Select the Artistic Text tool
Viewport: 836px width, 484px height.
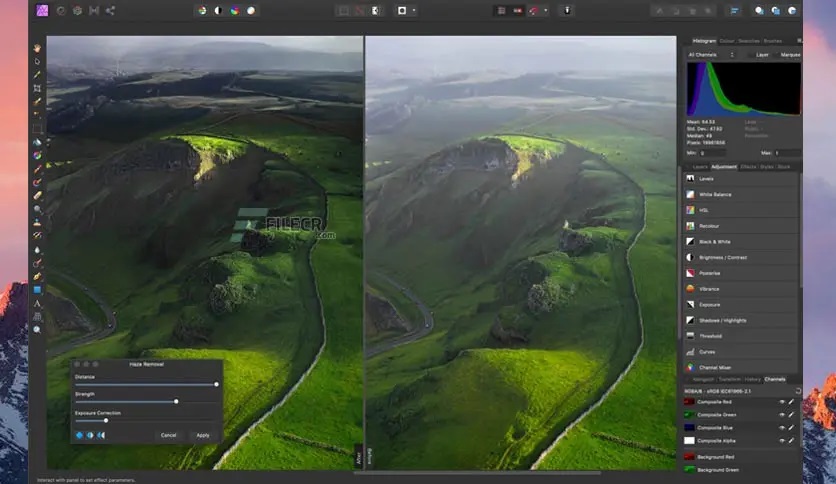click(37, 303)
